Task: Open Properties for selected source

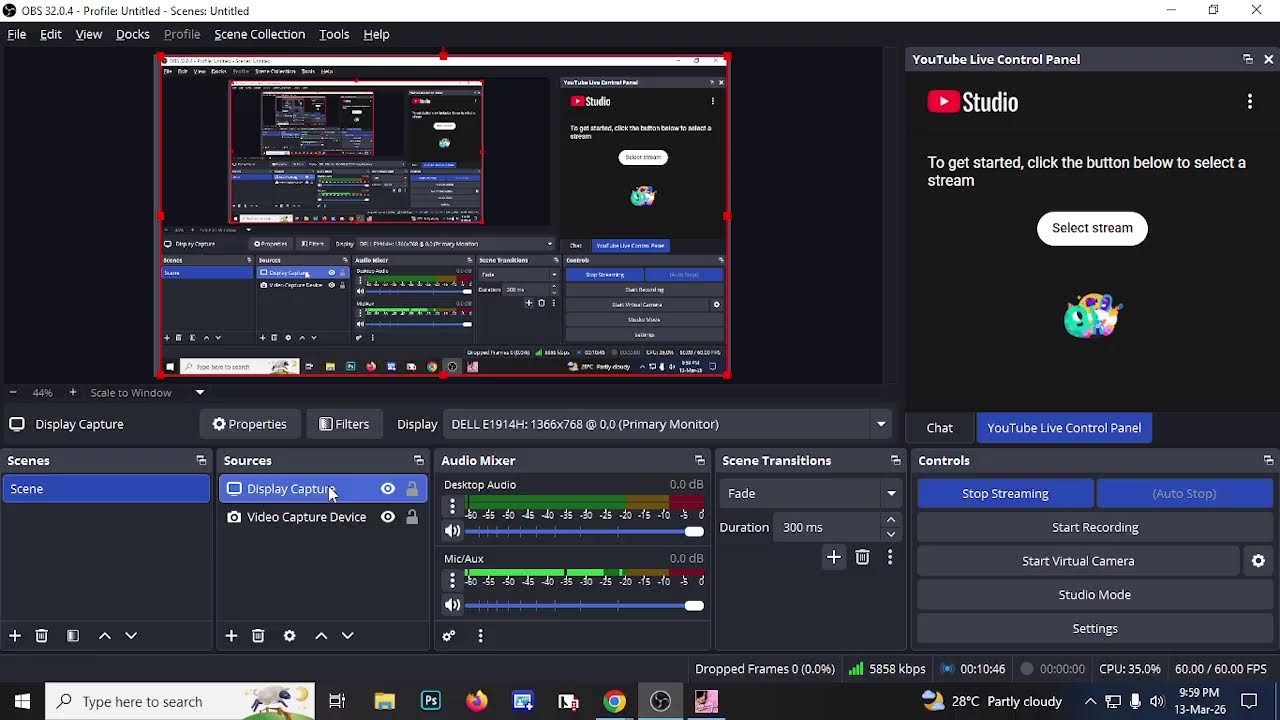Action: click(250, 424)
